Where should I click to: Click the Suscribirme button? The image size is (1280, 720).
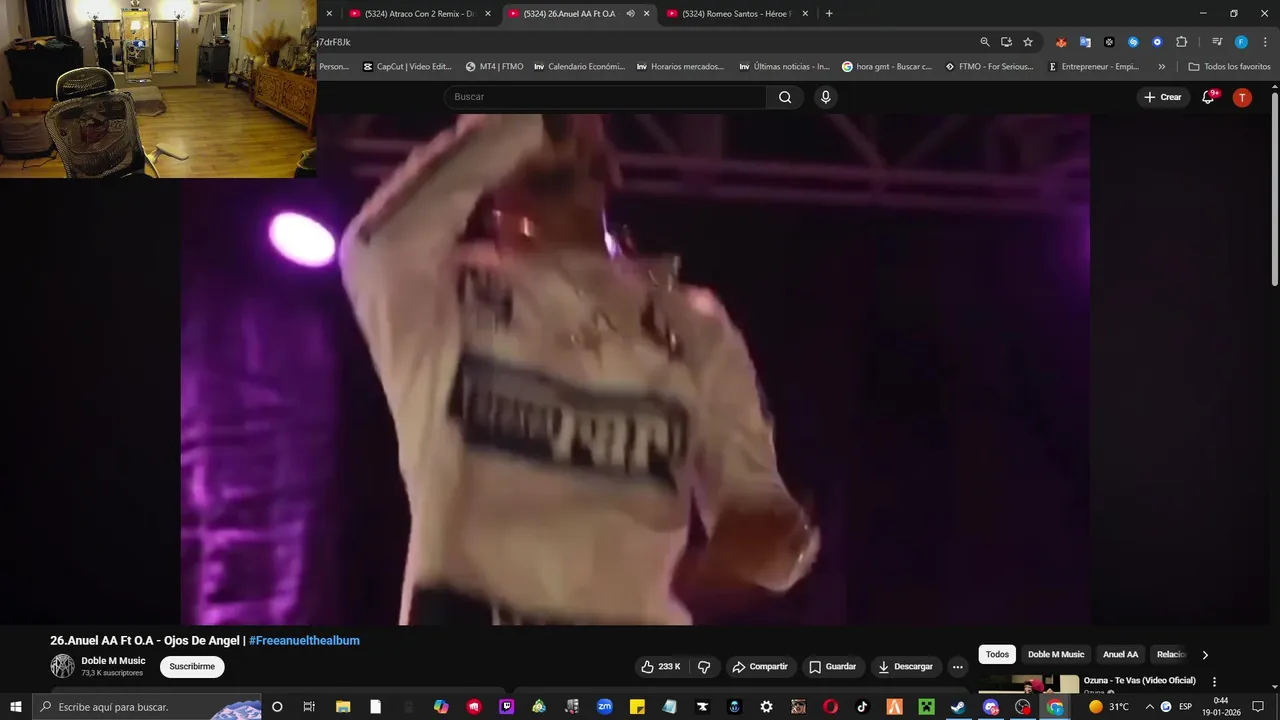pos(192,667)
